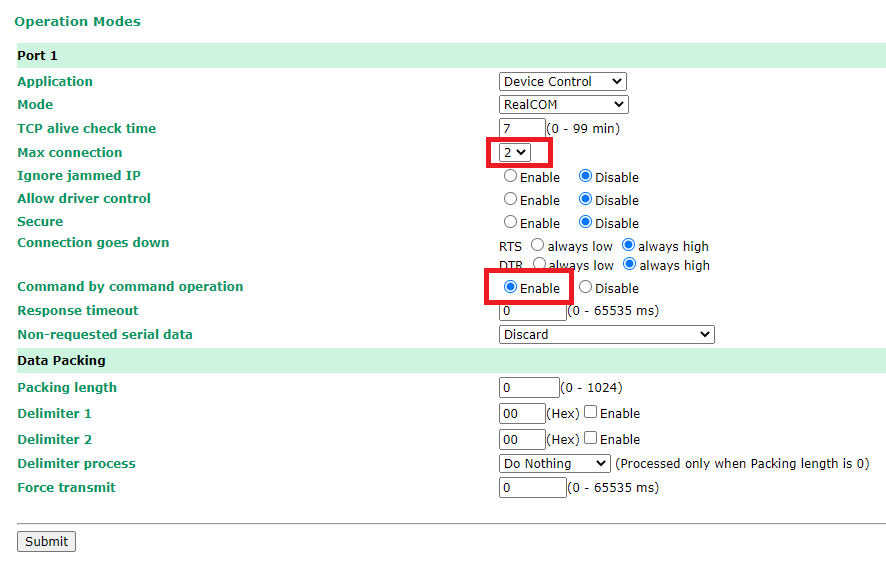Set RTS to always low

click(538, 245)
